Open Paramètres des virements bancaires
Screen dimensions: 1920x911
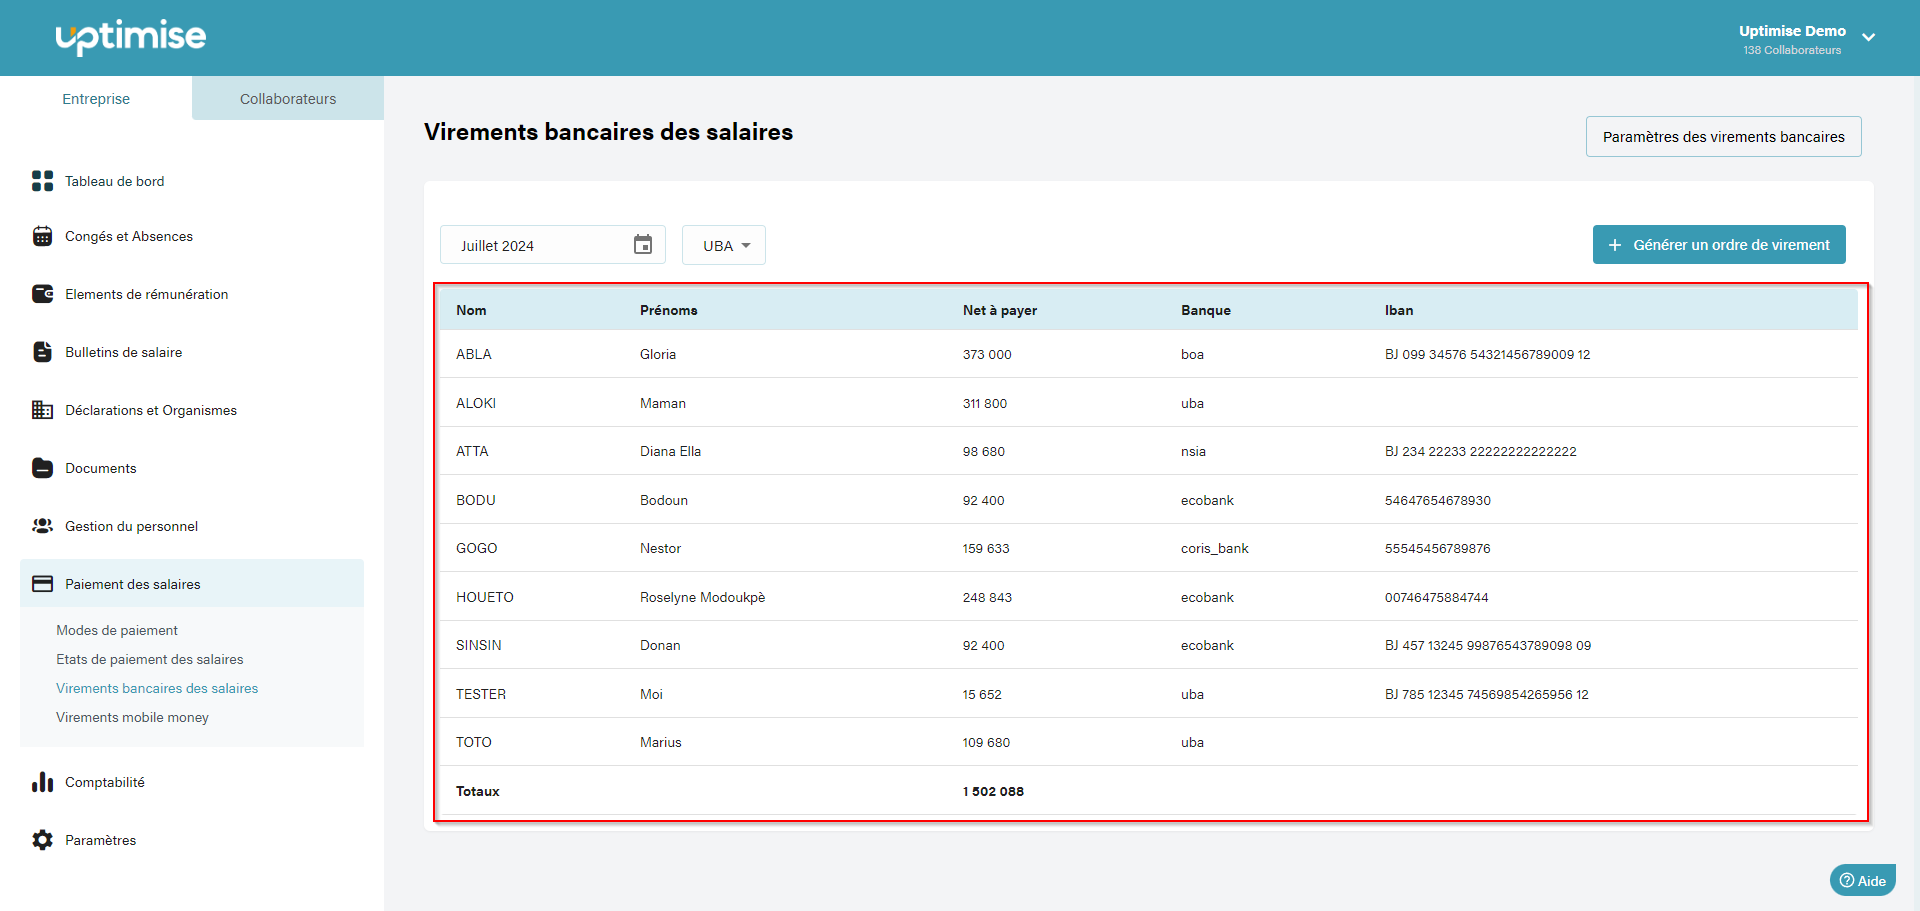click(1723, 137)
